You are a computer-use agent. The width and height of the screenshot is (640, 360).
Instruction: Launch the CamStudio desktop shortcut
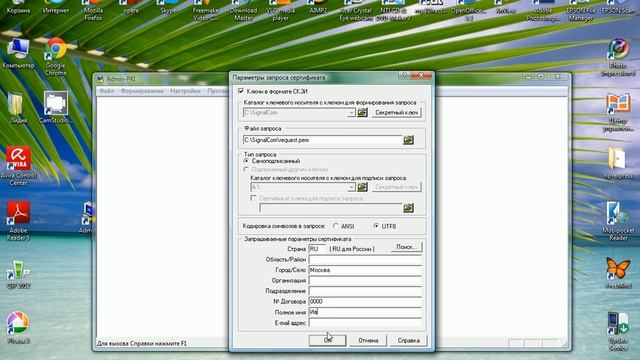click(56, 108)
